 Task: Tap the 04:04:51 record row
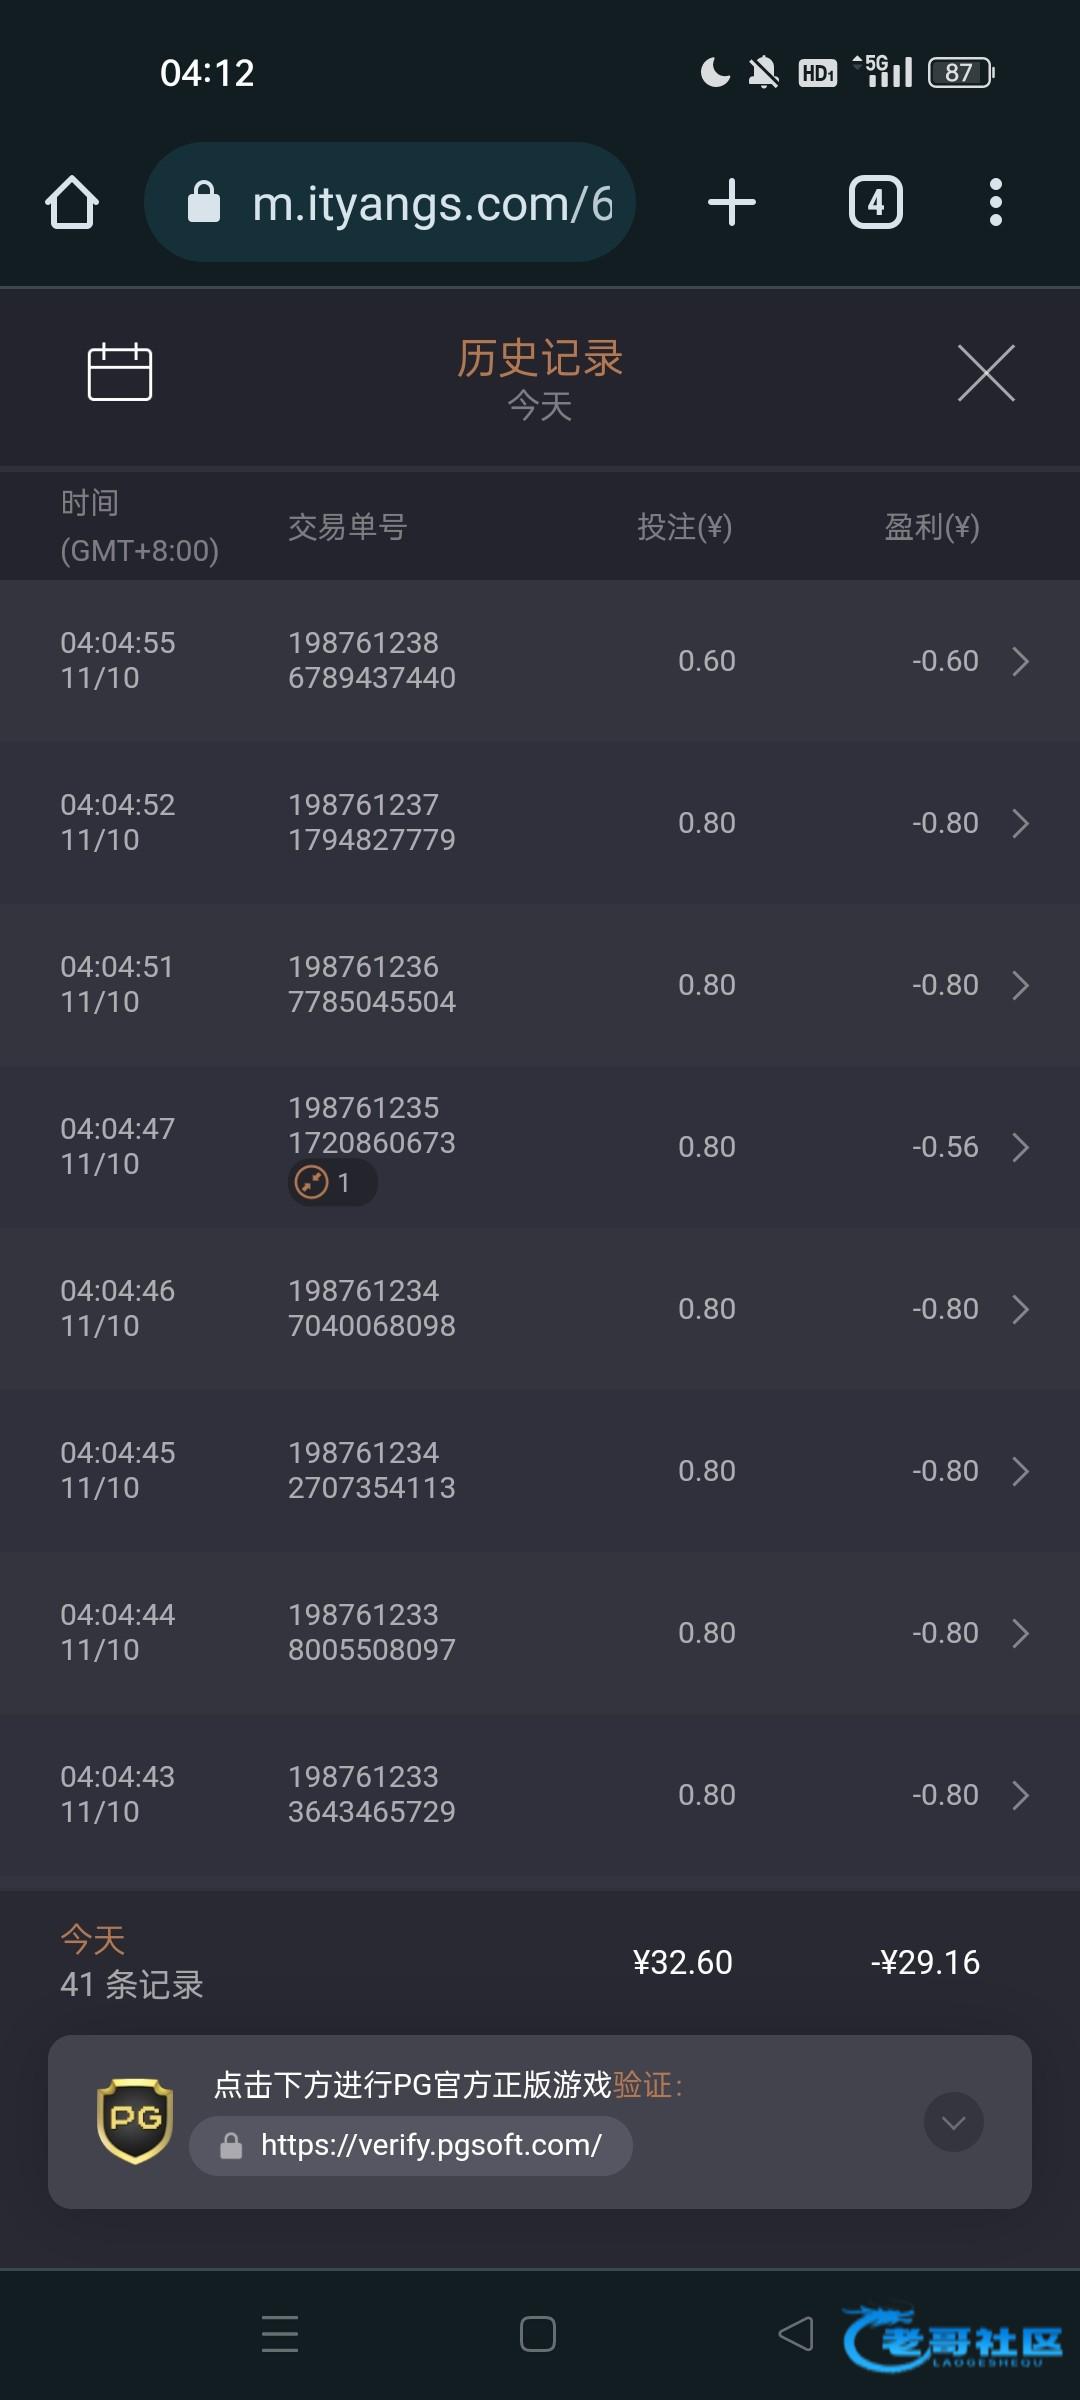[540, 985]
